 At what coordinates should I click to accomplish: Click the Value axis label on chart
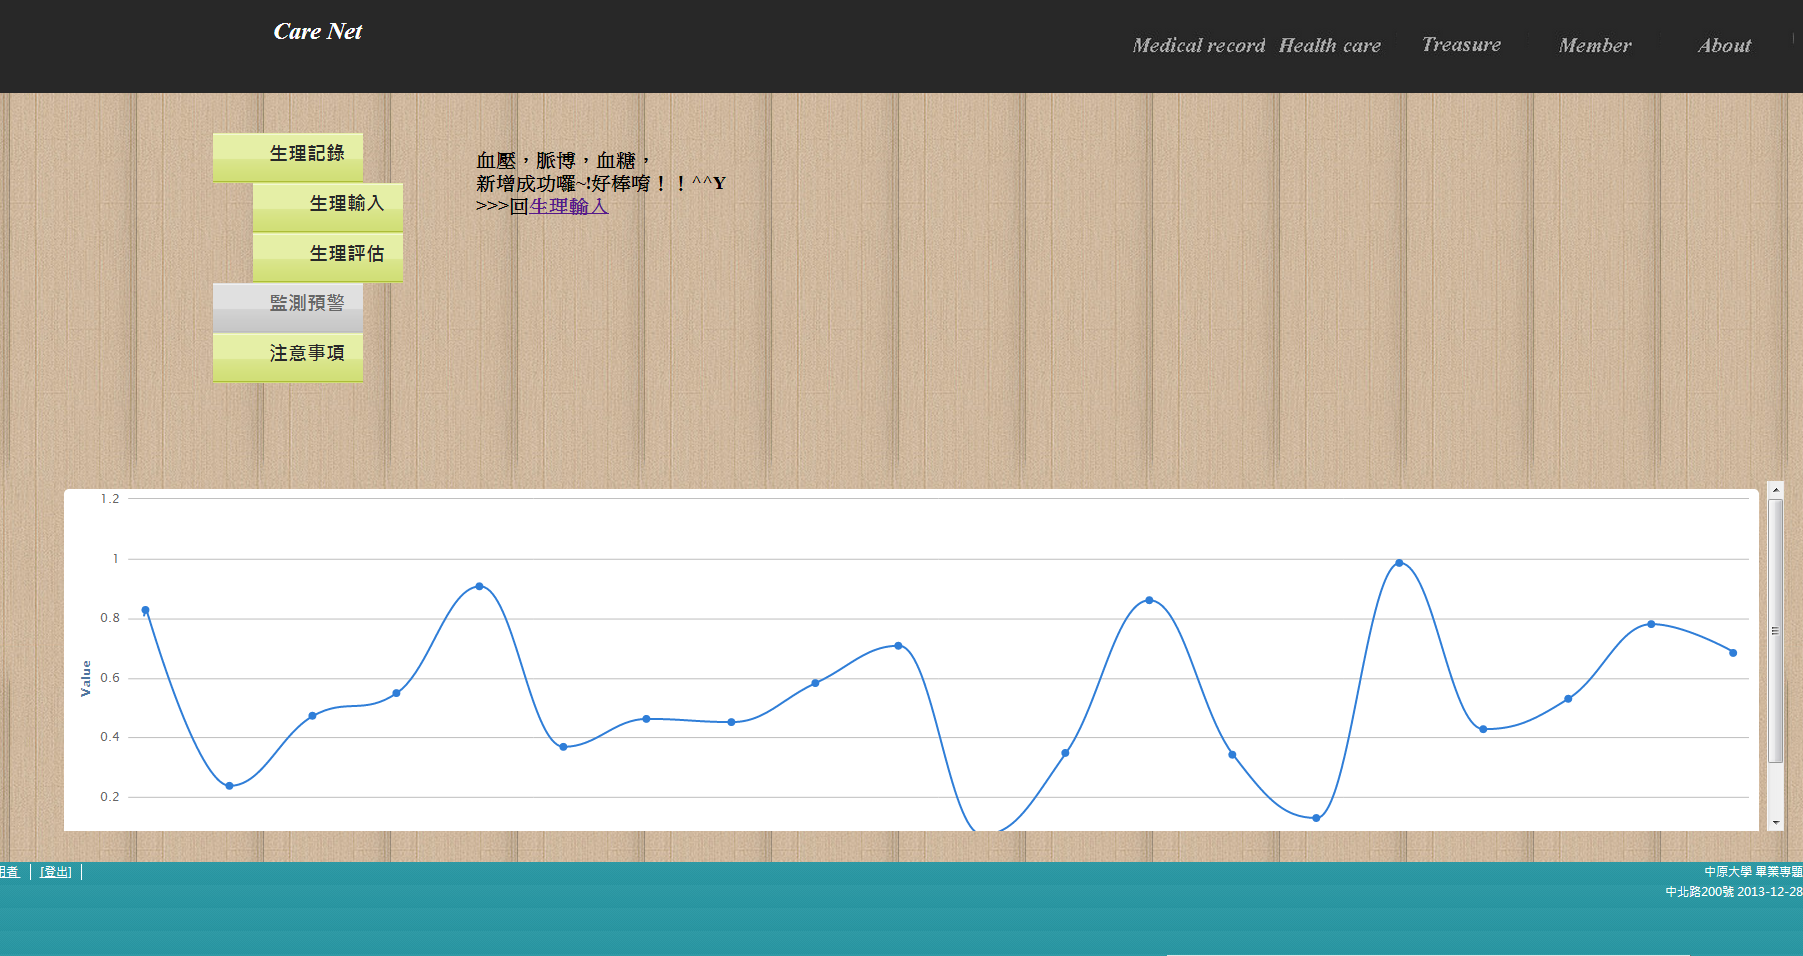pyautogui.click(x=86, y=678)
